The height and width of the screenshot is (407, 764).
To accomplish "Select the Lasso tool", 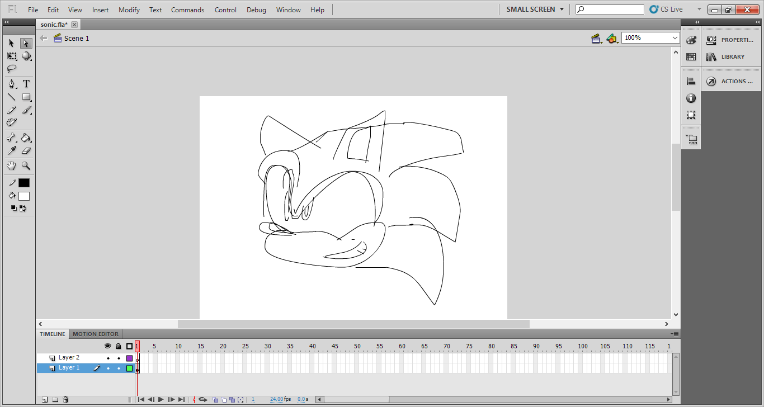I will (x=12, y=69).
